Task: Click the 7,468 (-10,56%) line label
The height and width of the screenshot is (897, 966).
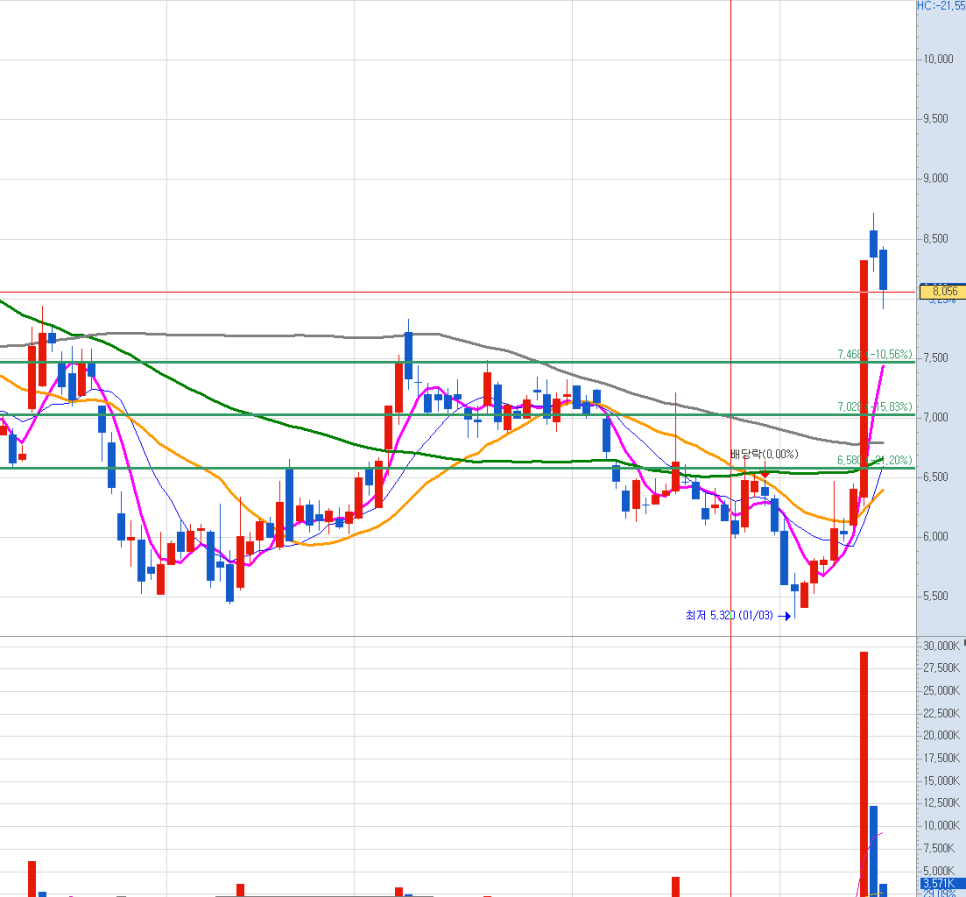Action: pos(874,354)
